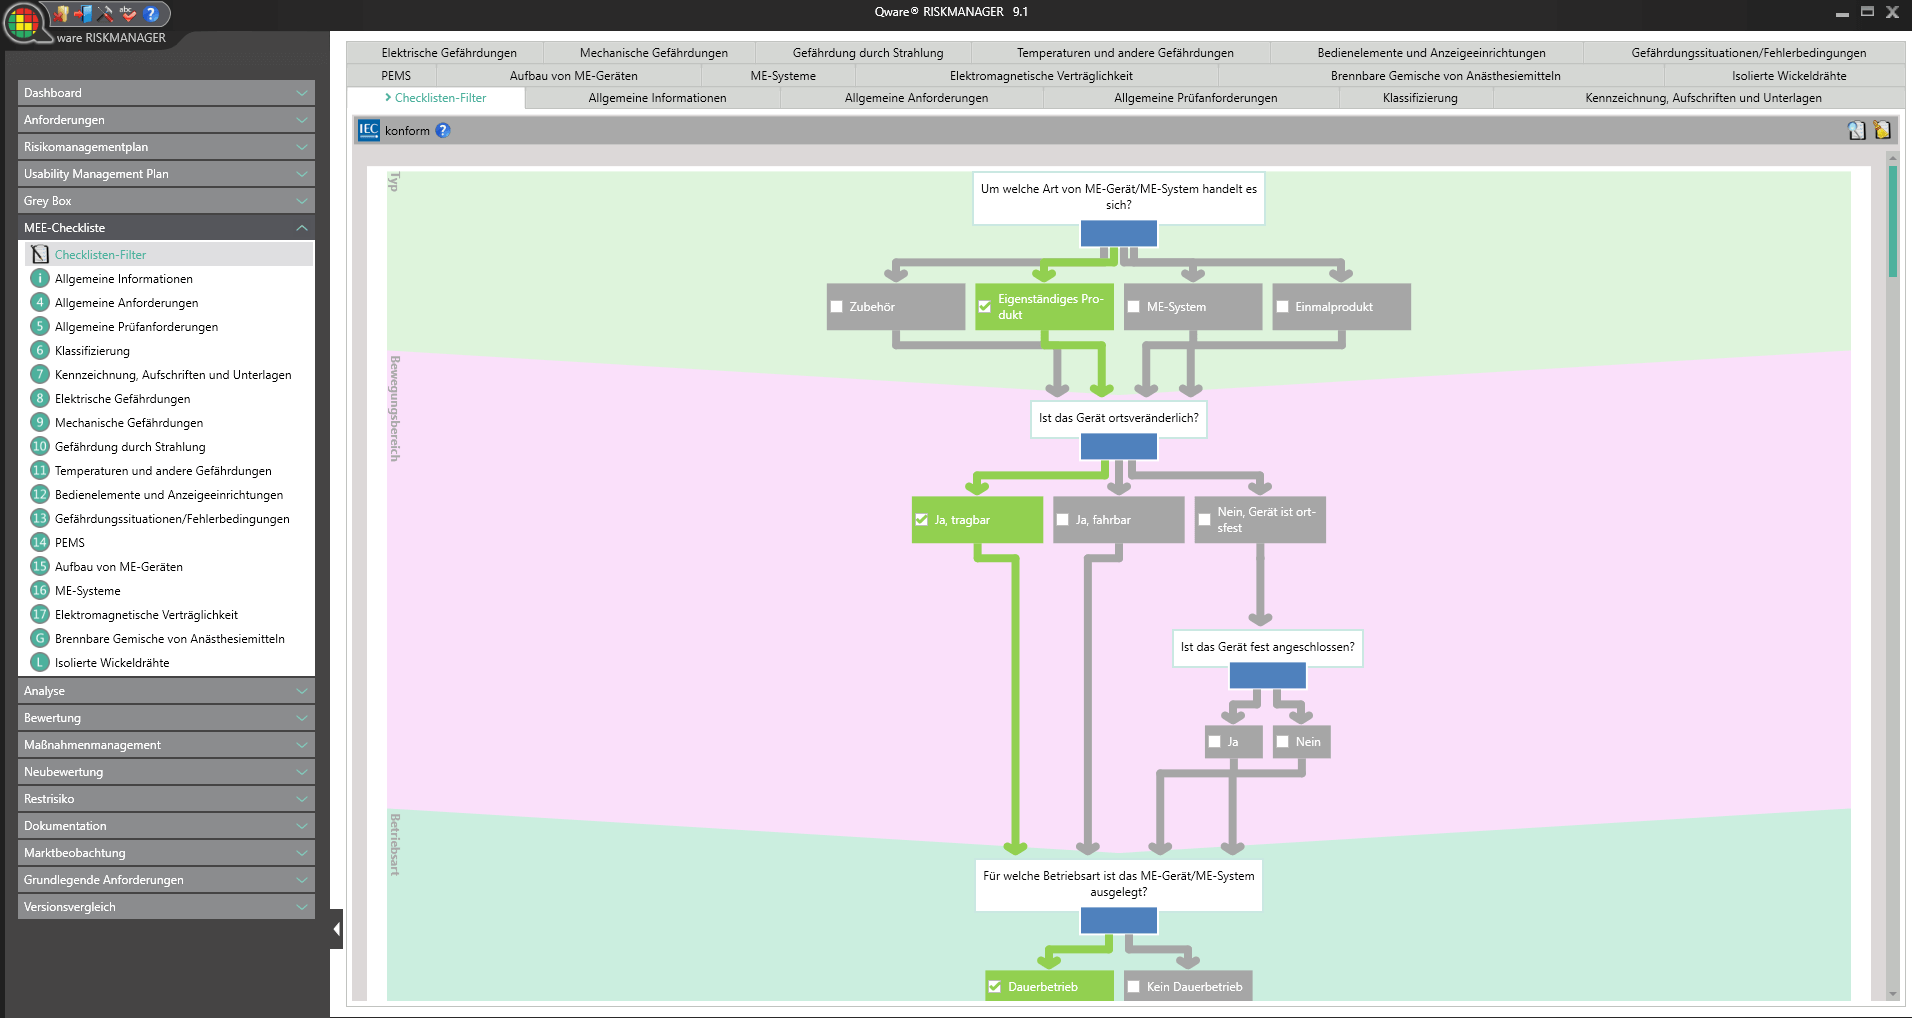The image size is (1912, 1018).
Task: Click the number 17 badge for Elektromagnetische Verträglichkeit
Action: pos(40,614)
